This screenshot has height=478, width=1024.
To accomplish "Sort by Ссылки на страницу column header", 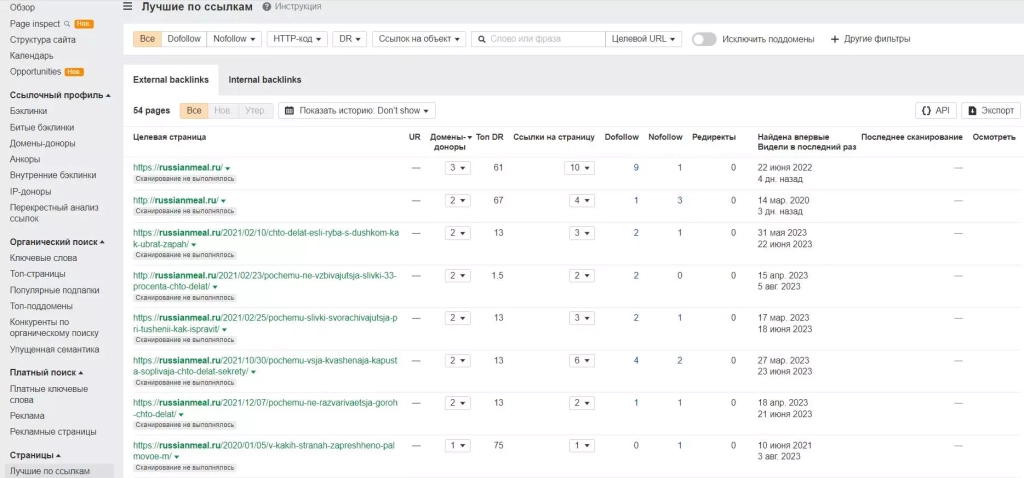I will point(554,137).
